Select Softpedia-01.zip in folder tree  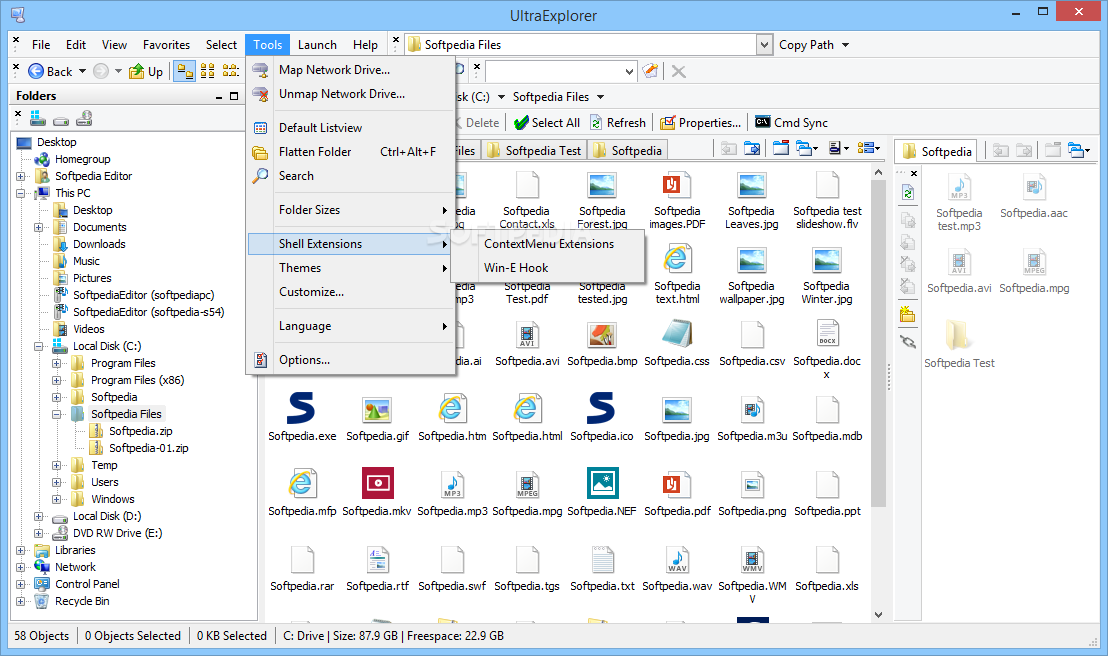point(148,448)
